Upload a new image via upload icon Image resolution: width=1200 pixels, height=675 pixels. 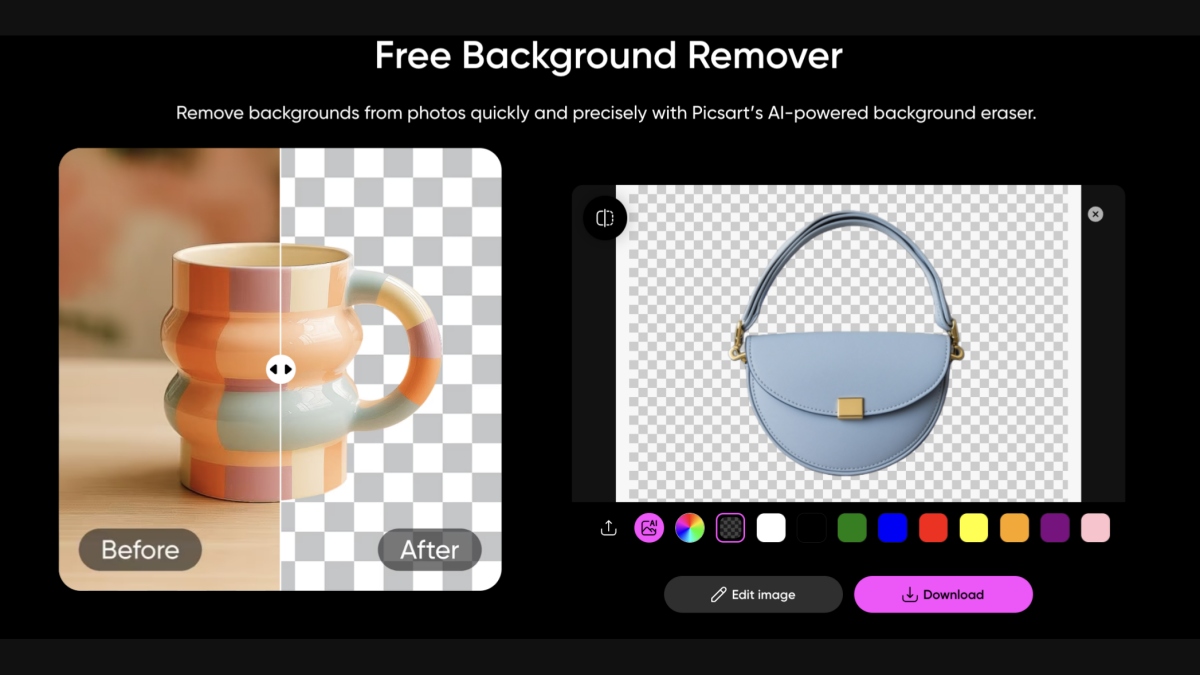coord(608,528)
